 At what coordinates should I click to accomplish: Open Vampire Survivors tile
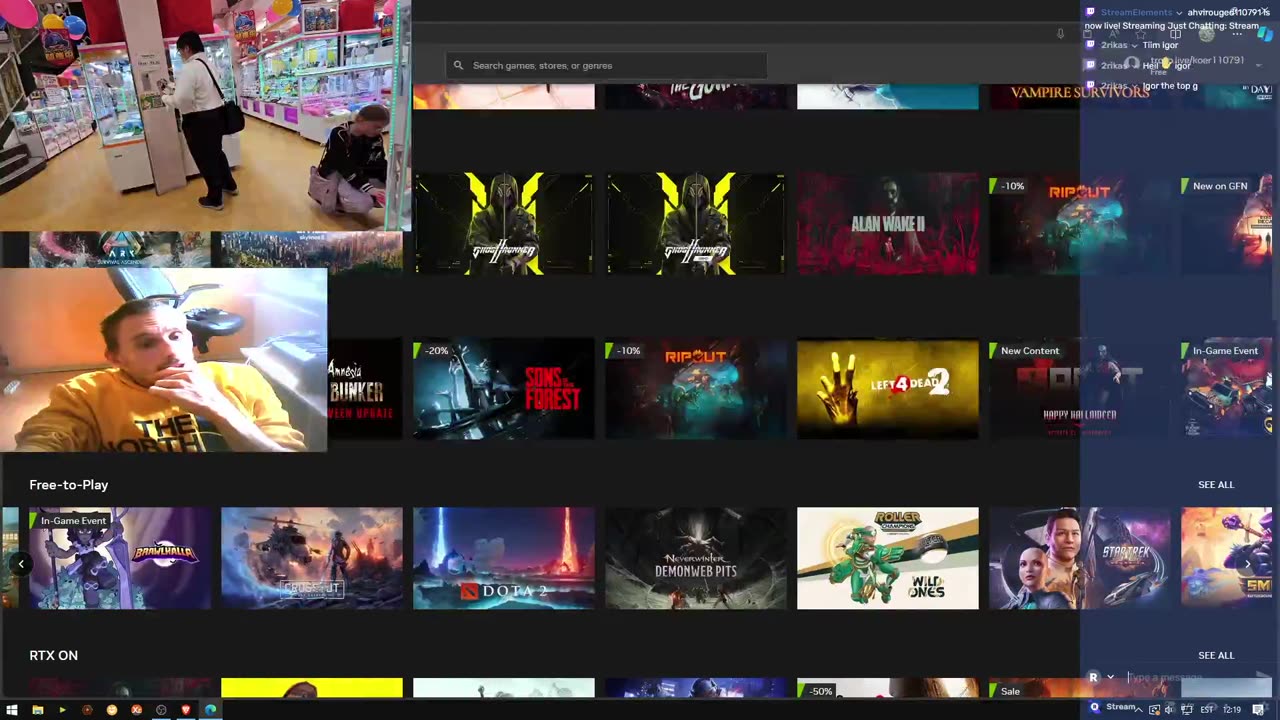click(x=1080, y=96)
